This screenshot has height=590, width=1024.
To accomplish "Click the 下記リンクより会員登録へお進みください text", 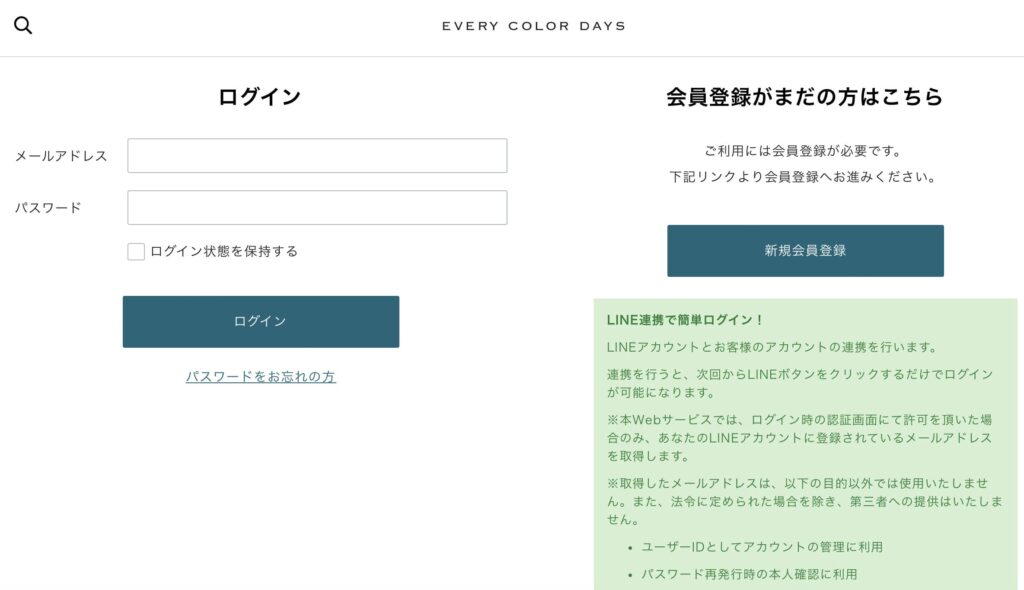I will point(805,177).
